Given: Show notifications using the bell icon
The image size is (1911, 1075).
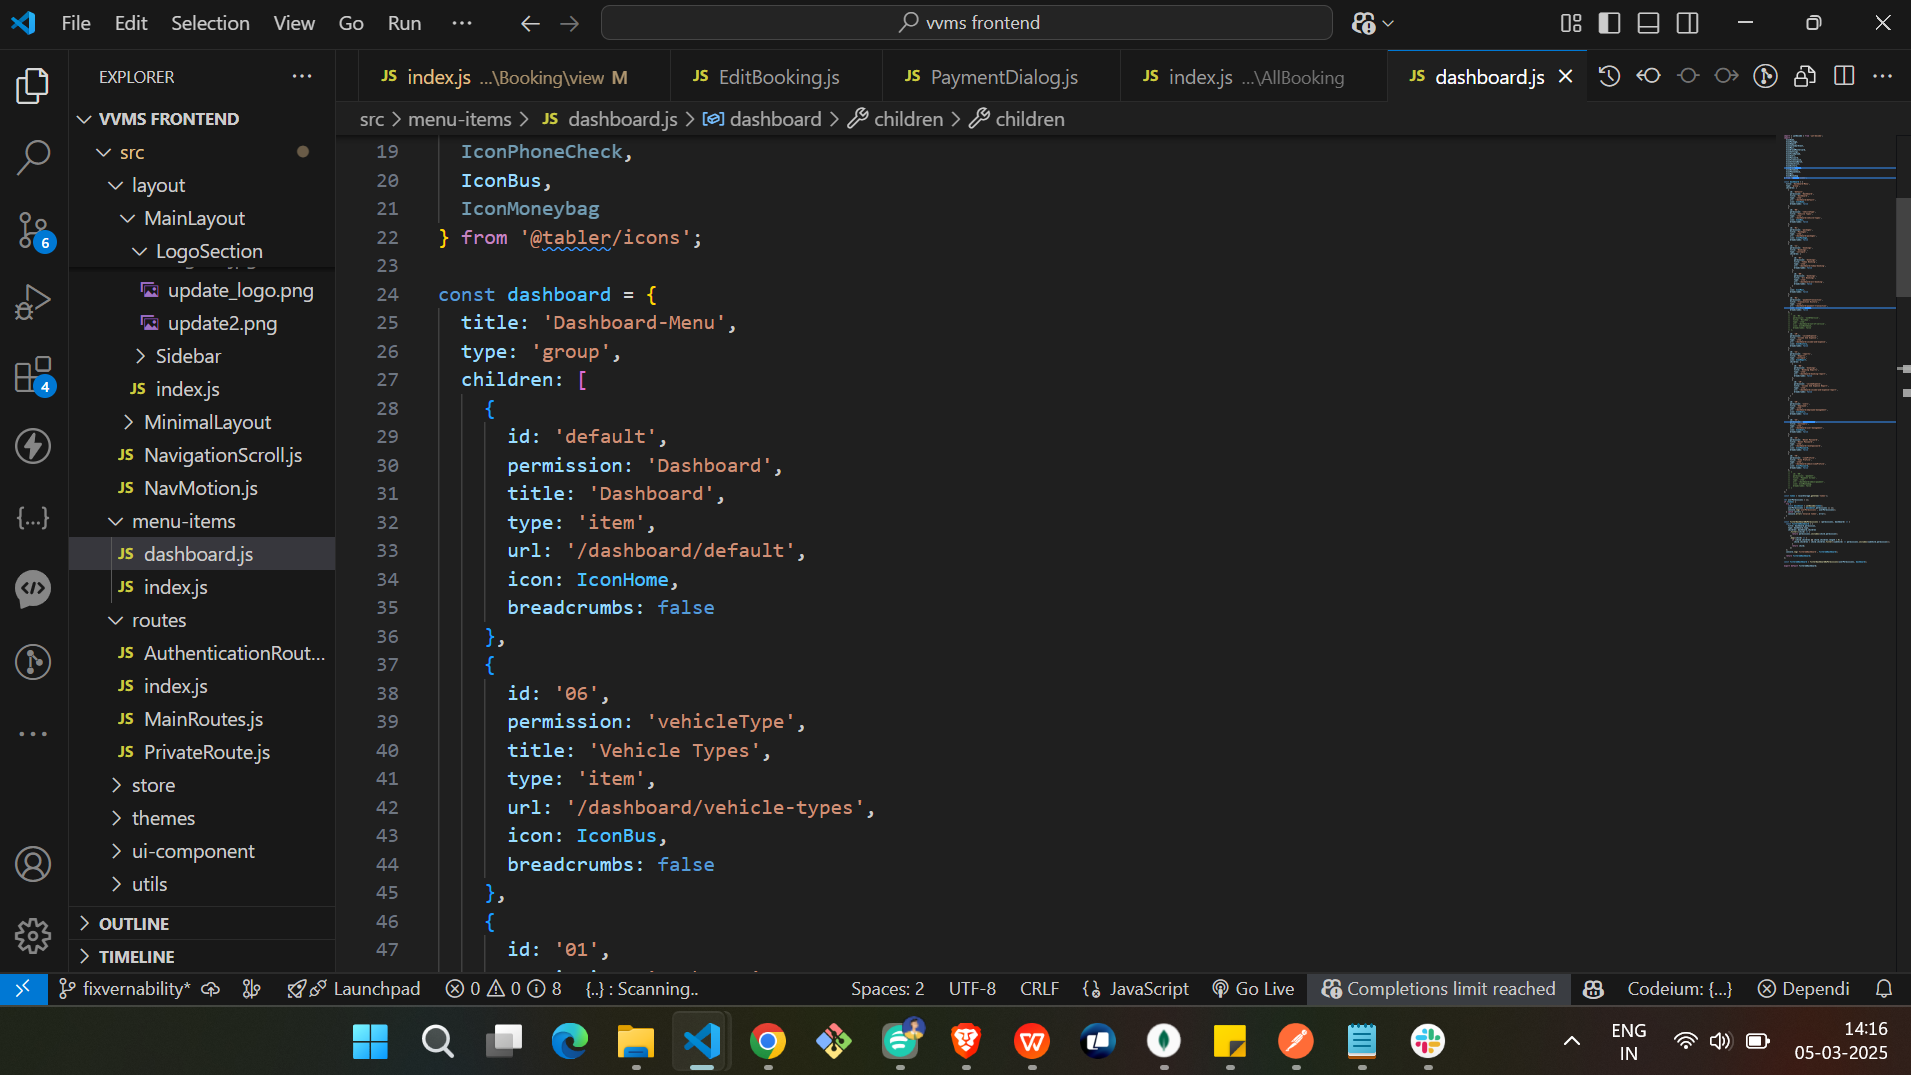Looking at the screenshot, I should [1883, 989].
